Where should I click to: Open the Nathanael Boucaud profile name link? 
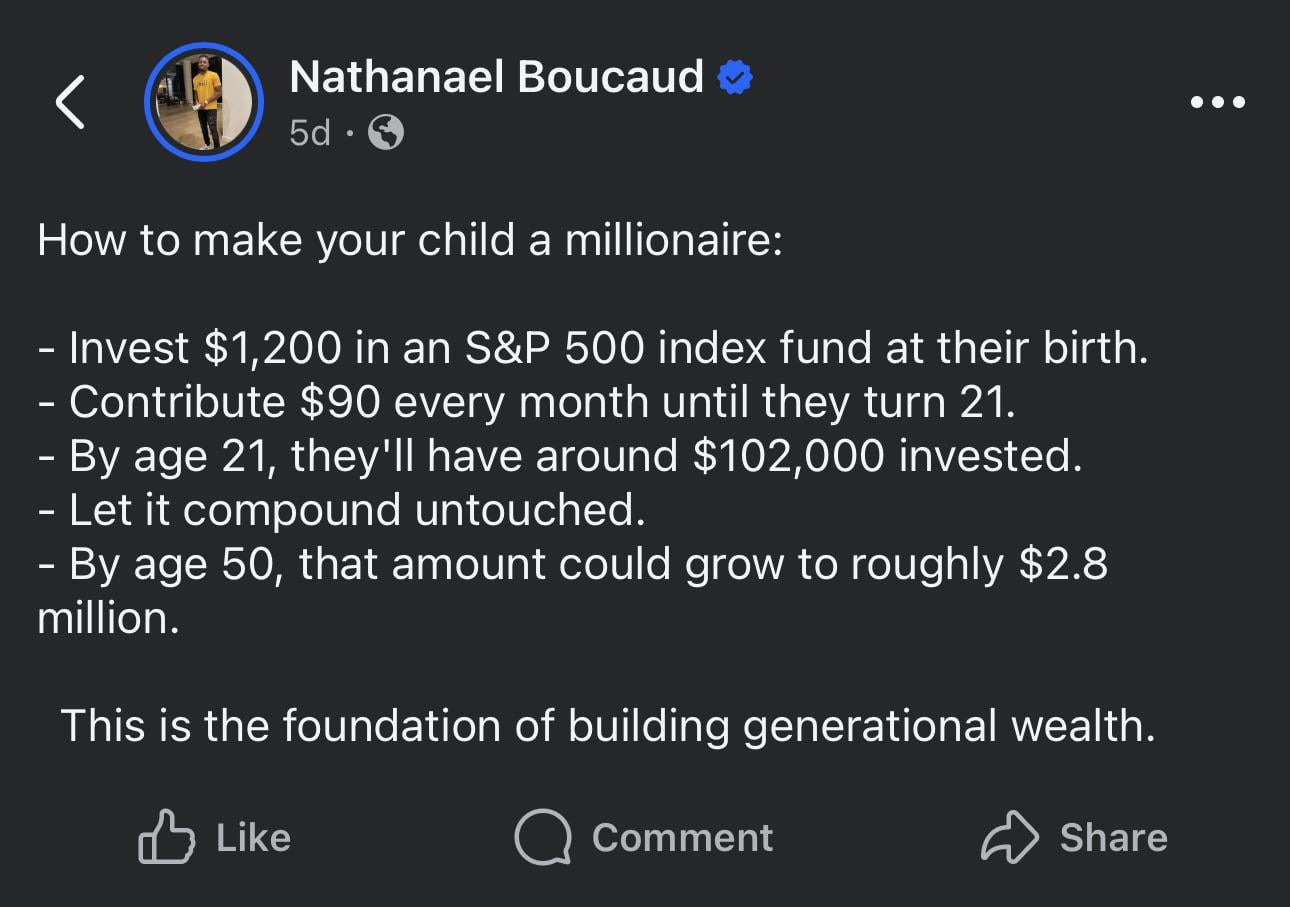point(496,77)
